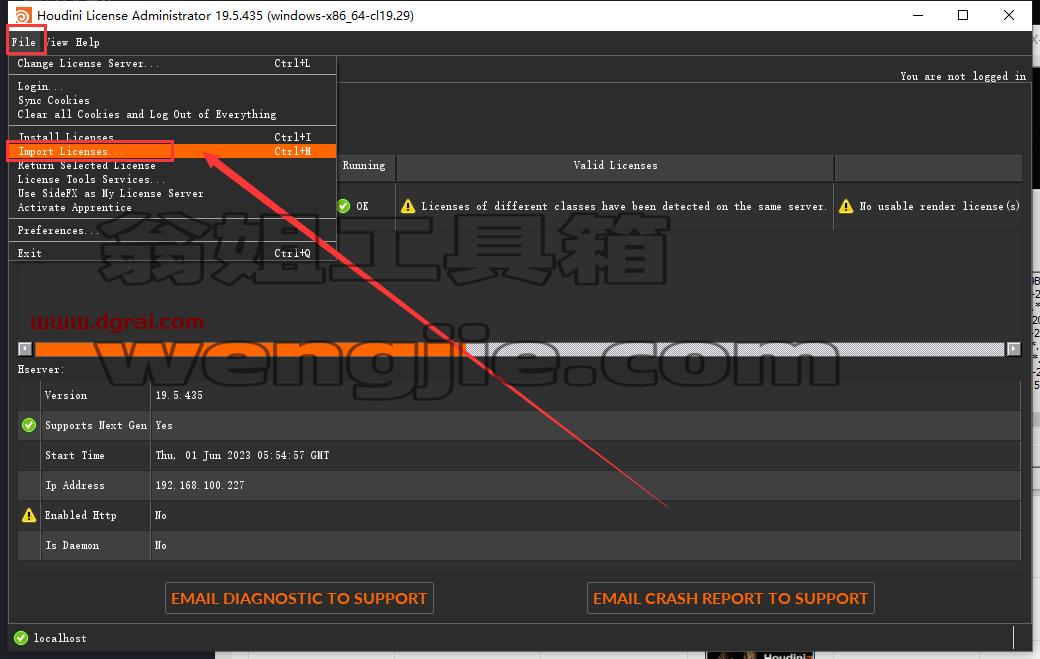Click warning icon next to Enabled Http
This screenshot has width=1040, height=659.
pos(29,515)
